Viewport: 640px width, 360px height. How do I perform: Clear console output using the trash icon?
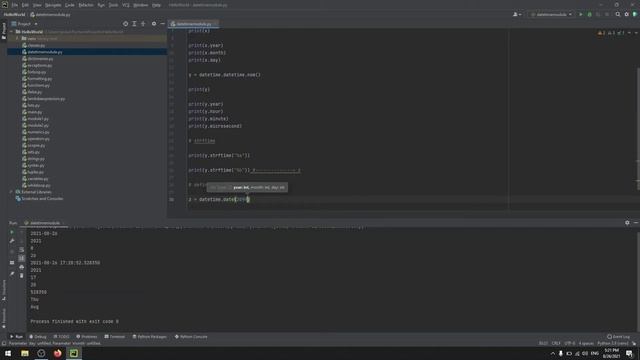[x=22, y=276]
